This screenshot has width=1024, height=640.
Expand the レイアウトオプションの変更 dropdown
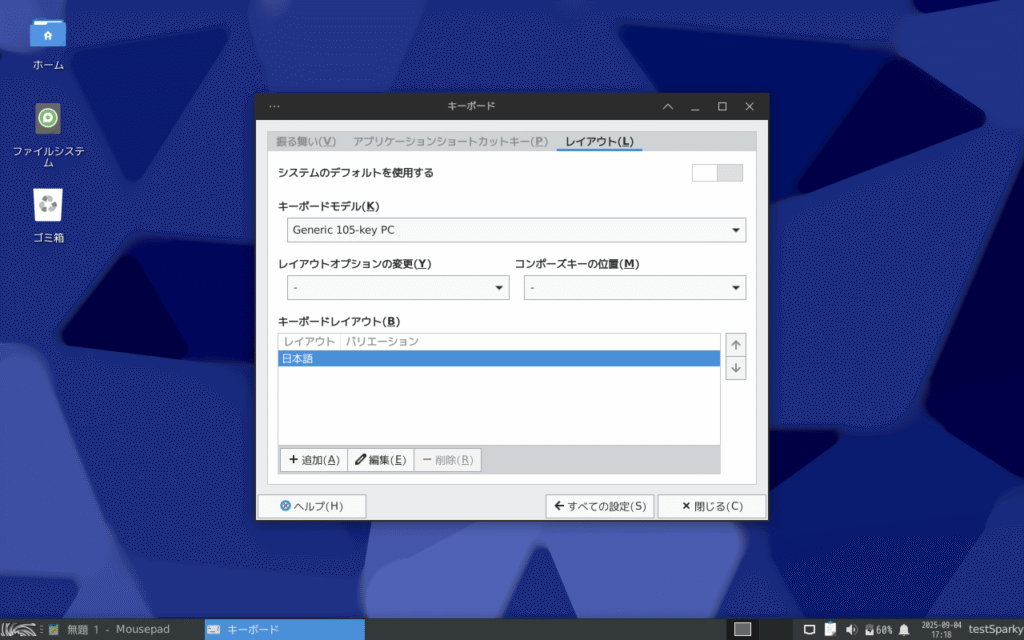397,288
